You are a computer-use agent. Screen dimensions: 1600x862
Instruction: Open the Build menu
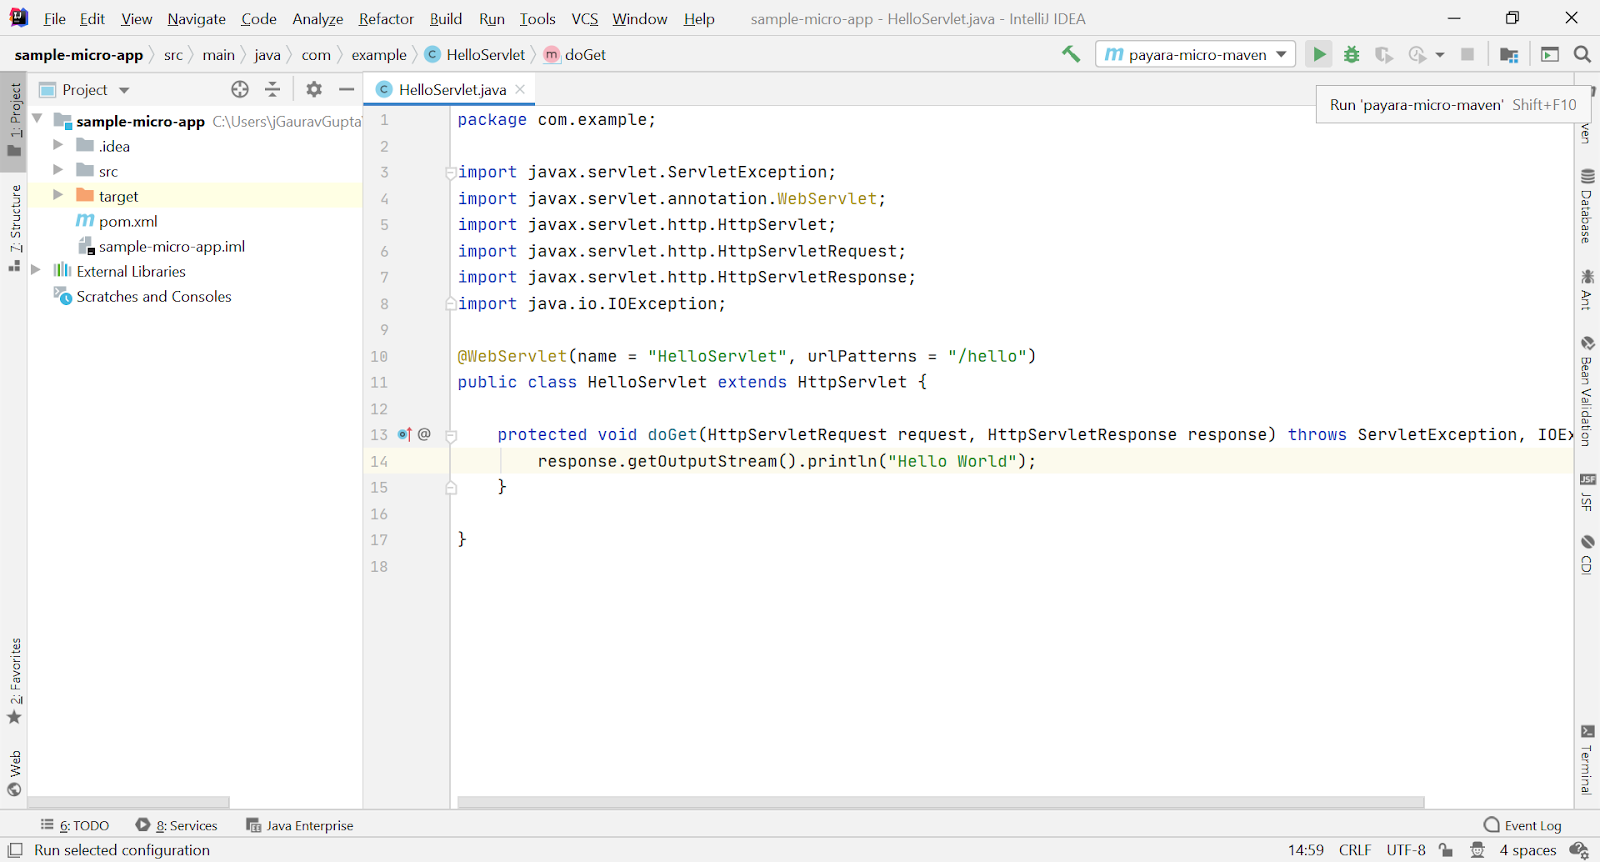[x=446, y=18]
